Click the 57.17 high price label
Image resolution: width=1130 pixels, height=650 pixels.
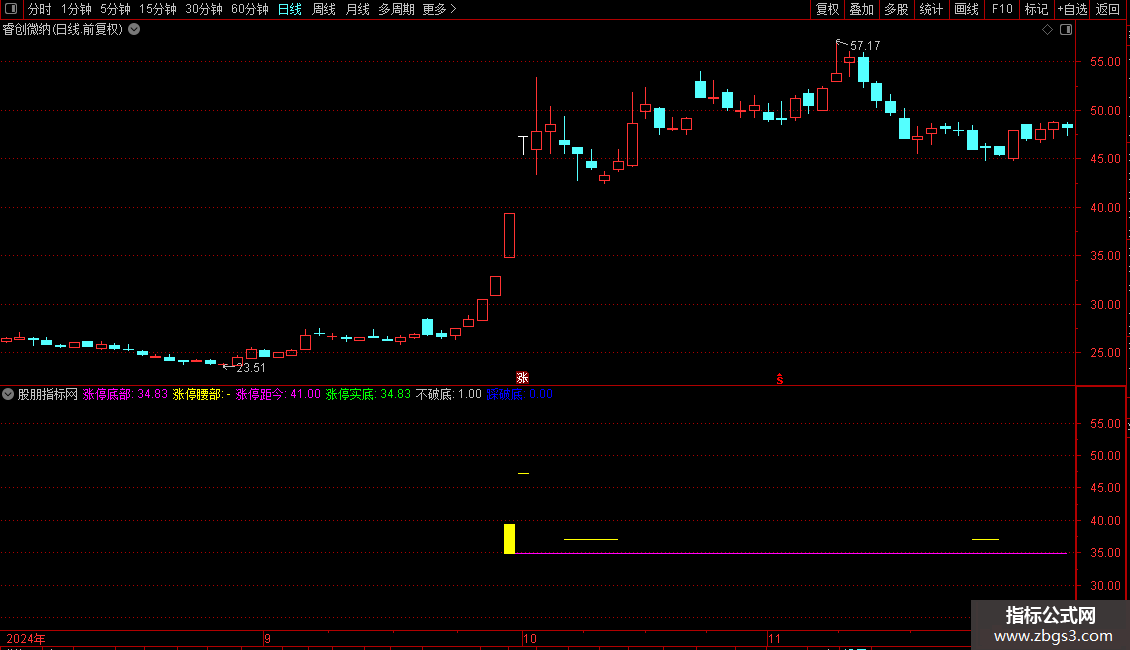tap(865, 45)
